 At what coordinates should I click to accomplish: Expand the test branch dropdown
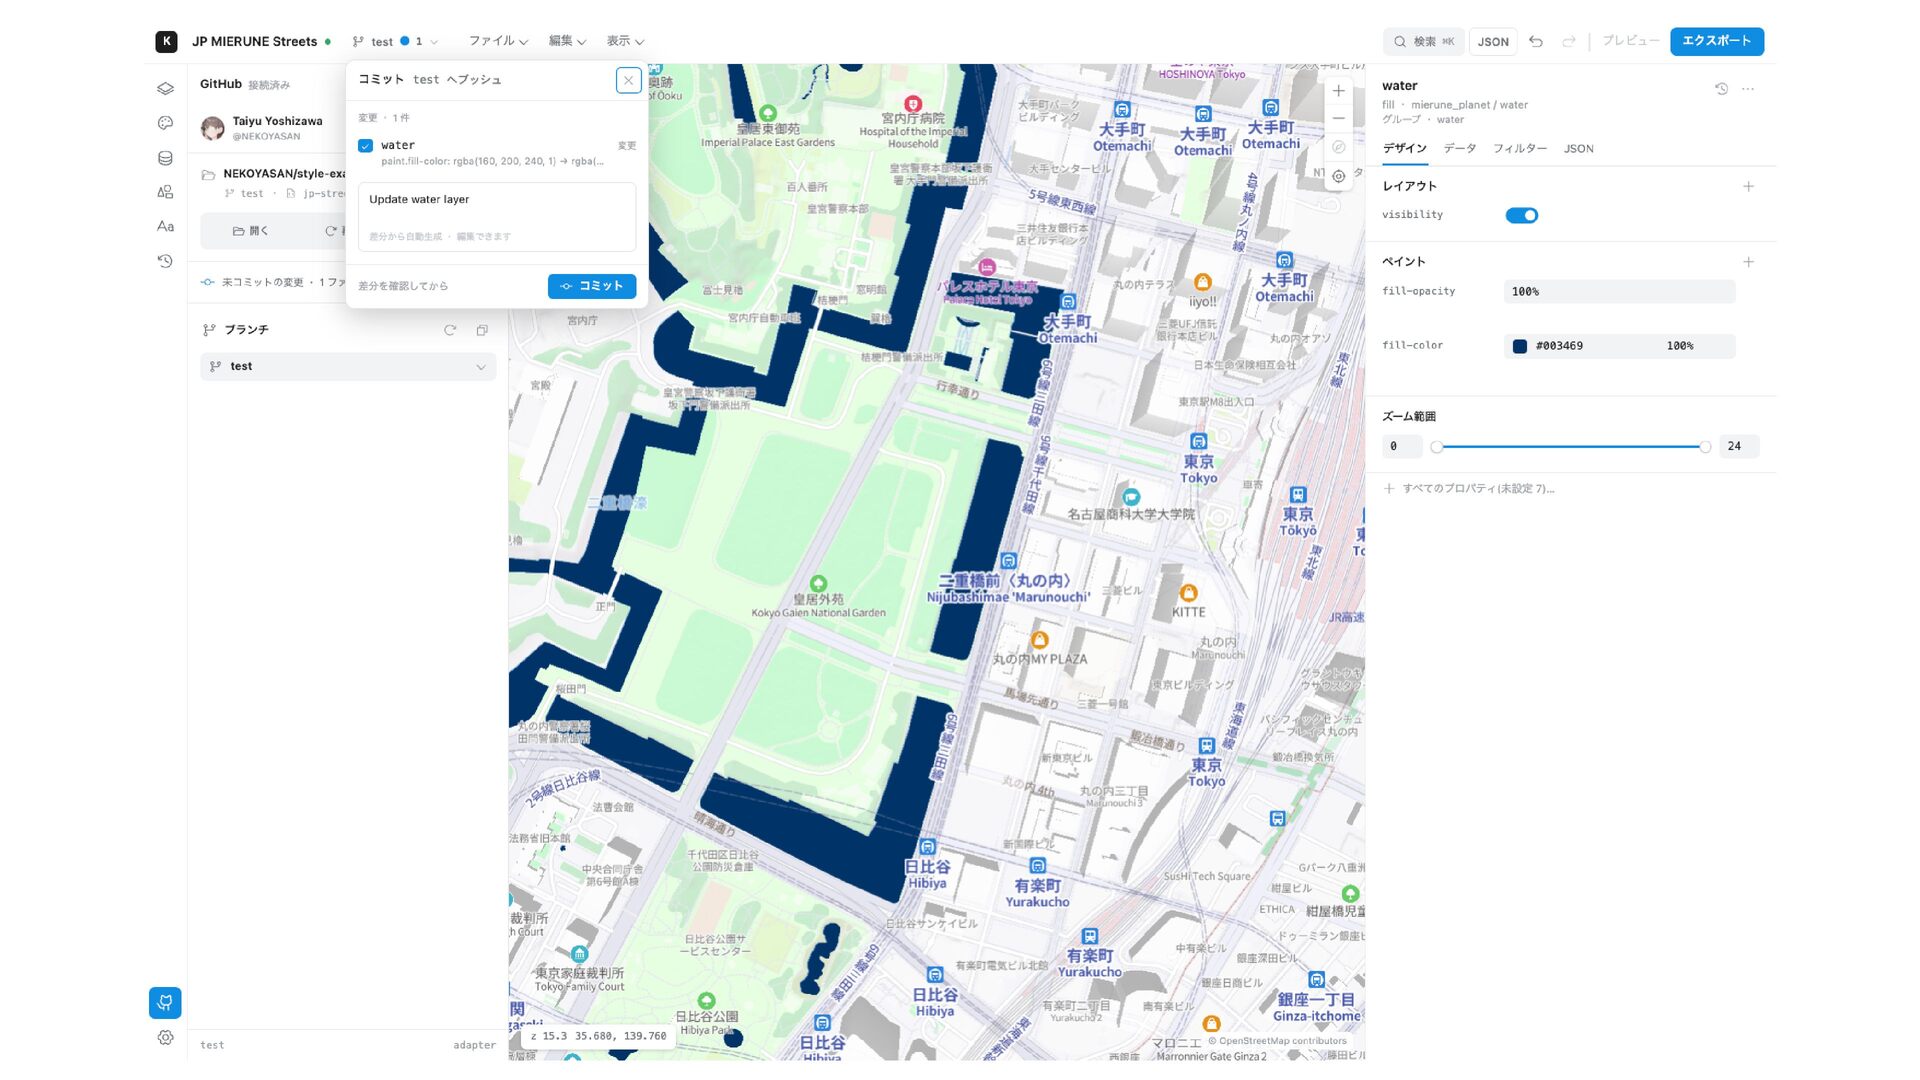(x=348, y=367)
